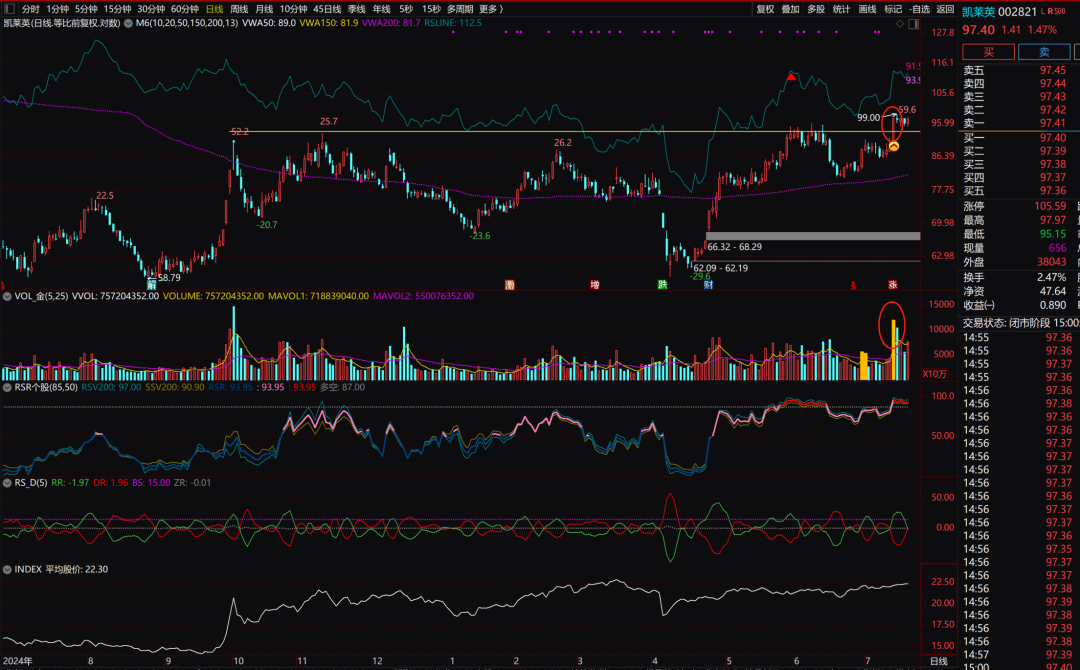Select the 5秒 period
Viewport: 1080px width, 670px height.
pos(406,9)
